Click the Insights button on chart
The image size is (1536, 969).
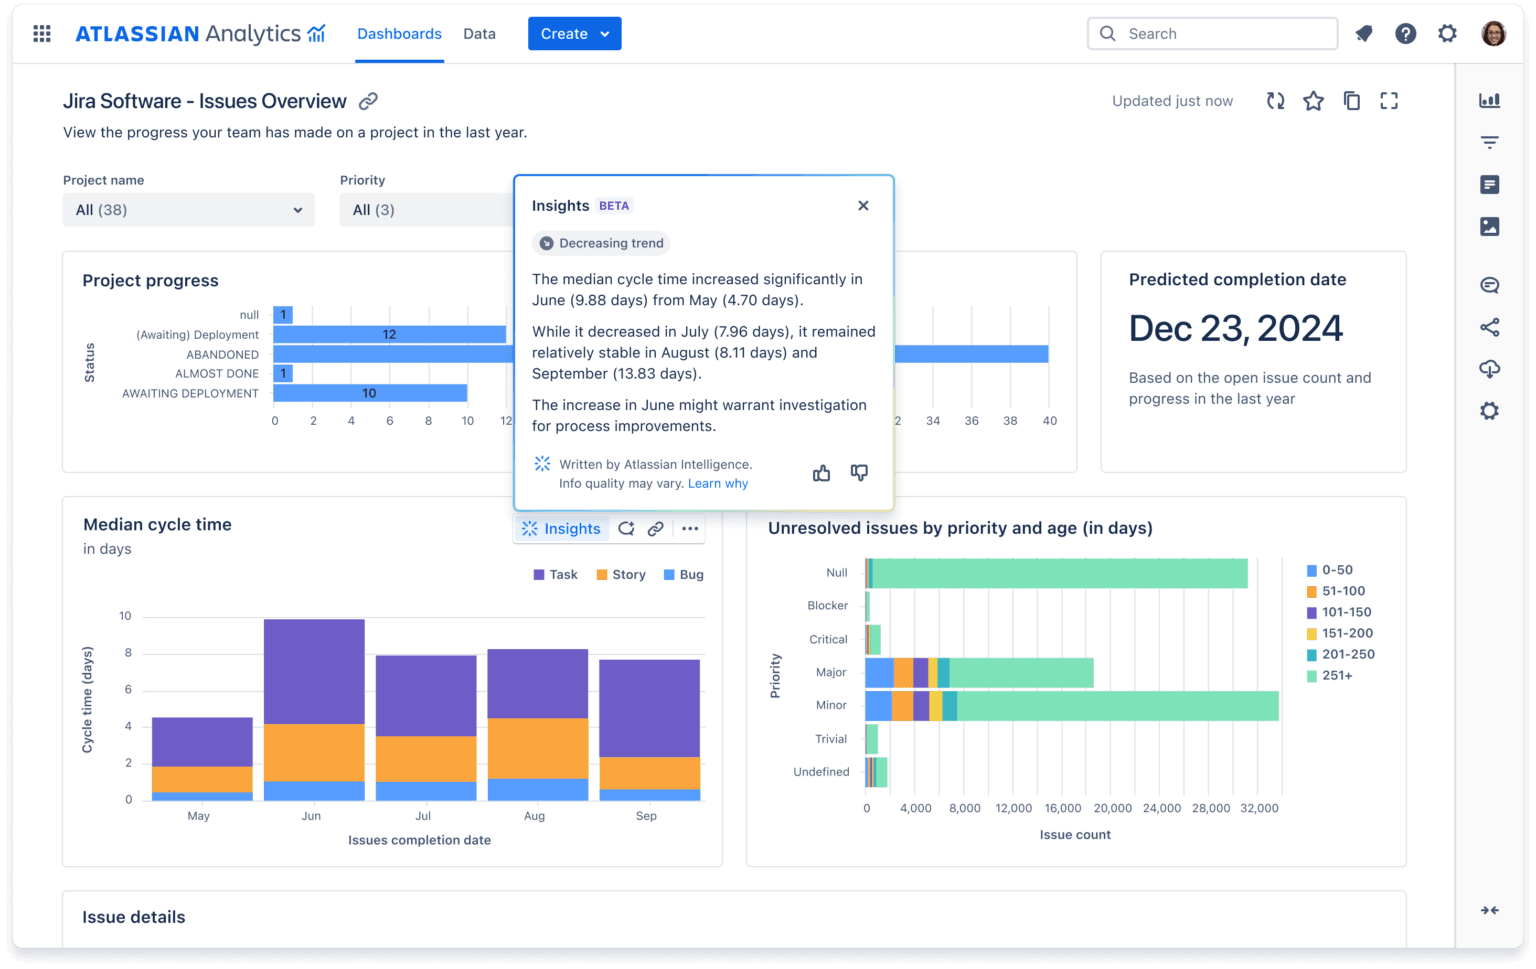pos(561,529)
